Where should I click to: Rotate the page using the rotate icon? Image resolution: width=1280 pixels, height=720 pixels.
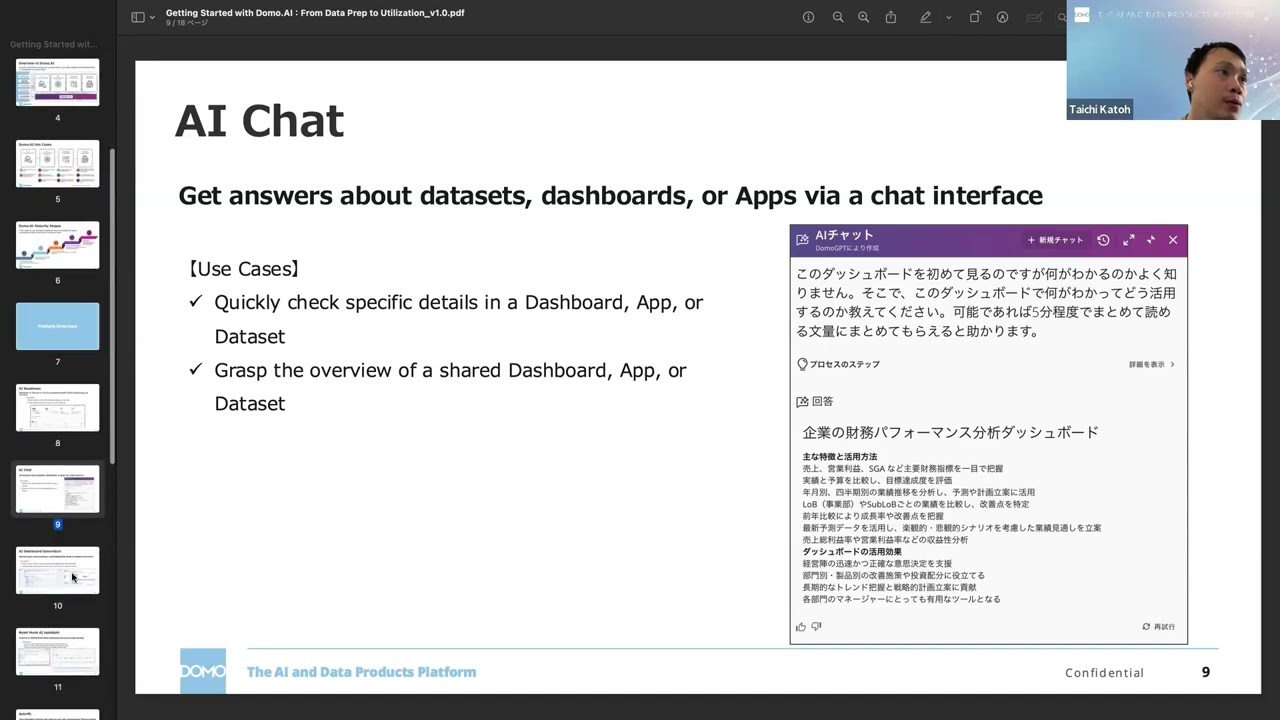coord(975,17)
